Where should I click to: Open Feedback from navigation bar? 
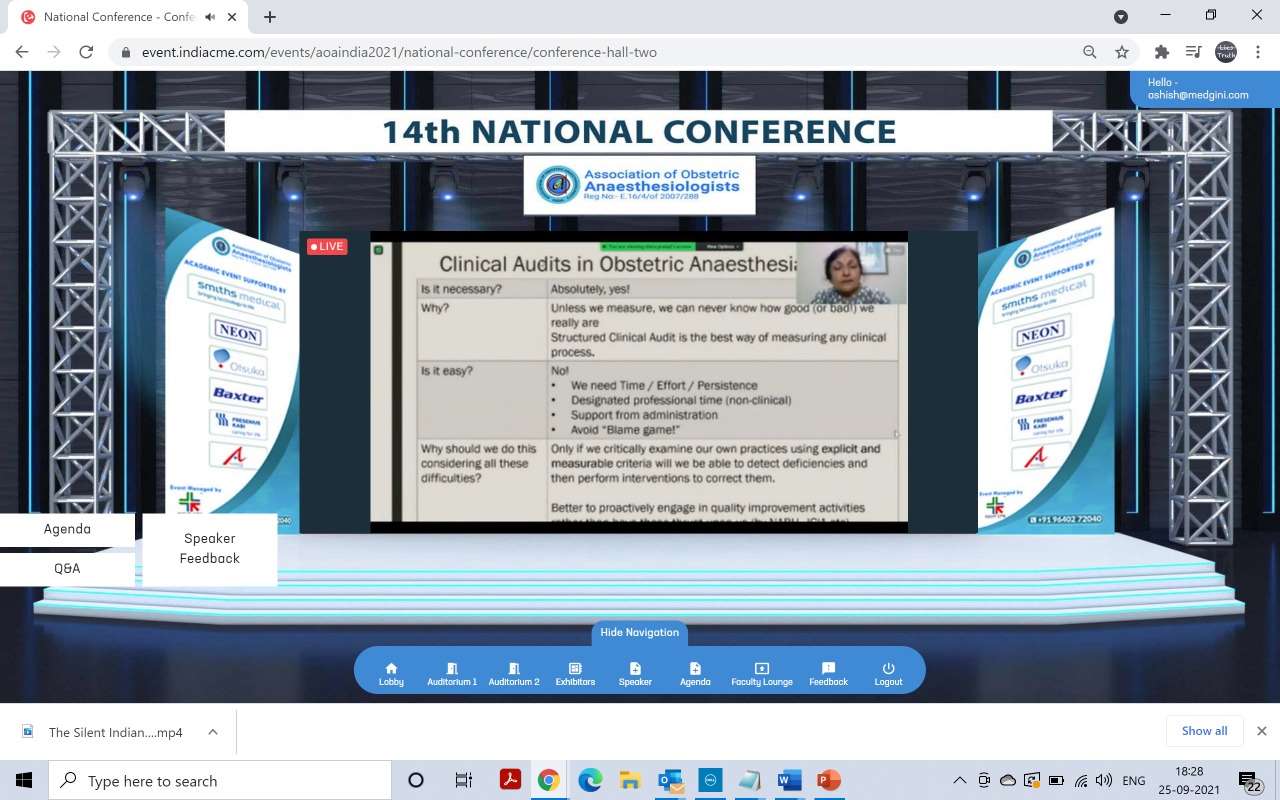pyautogui.click(x=828, y=674)
